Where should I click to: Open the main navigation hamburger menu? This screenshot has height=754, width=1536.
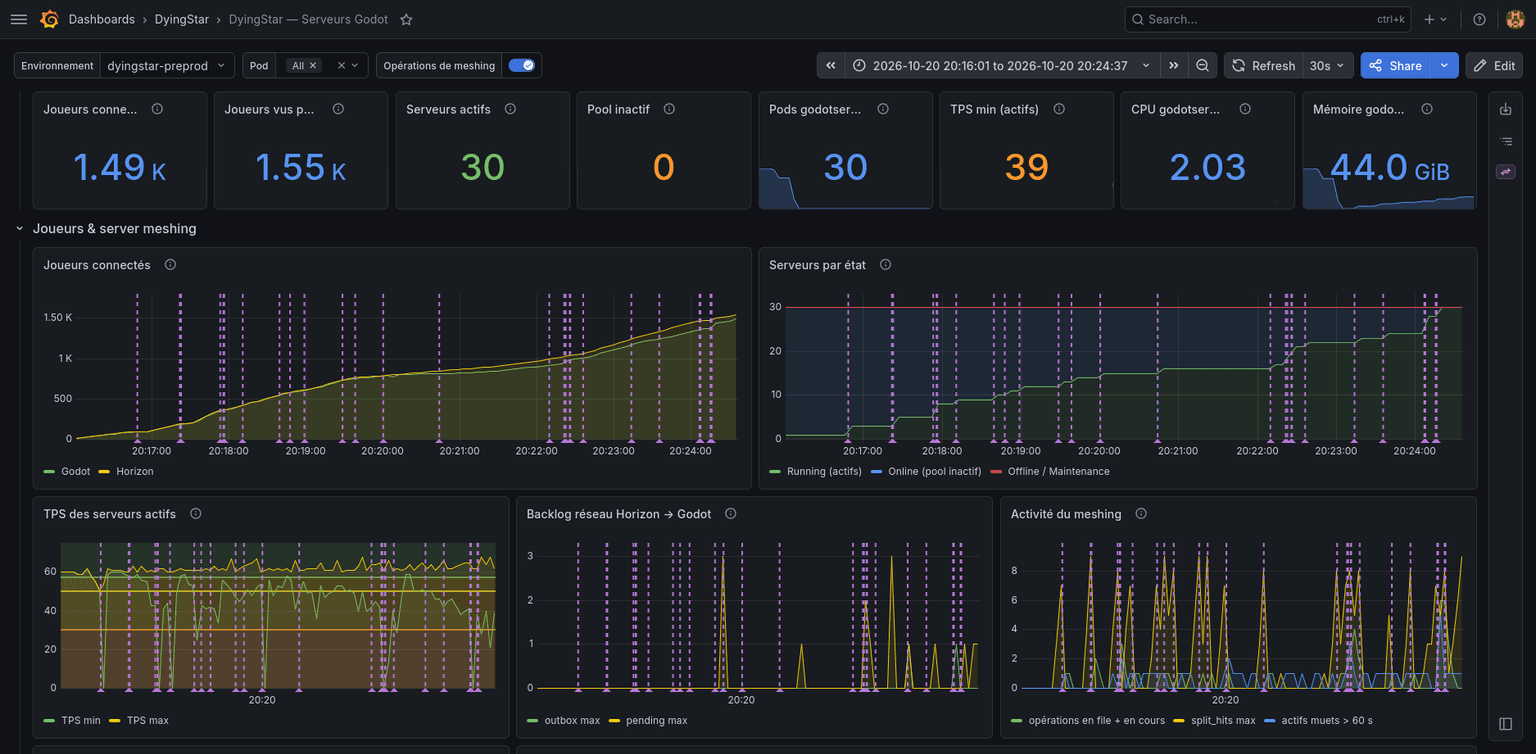click(x=19, y=19)
